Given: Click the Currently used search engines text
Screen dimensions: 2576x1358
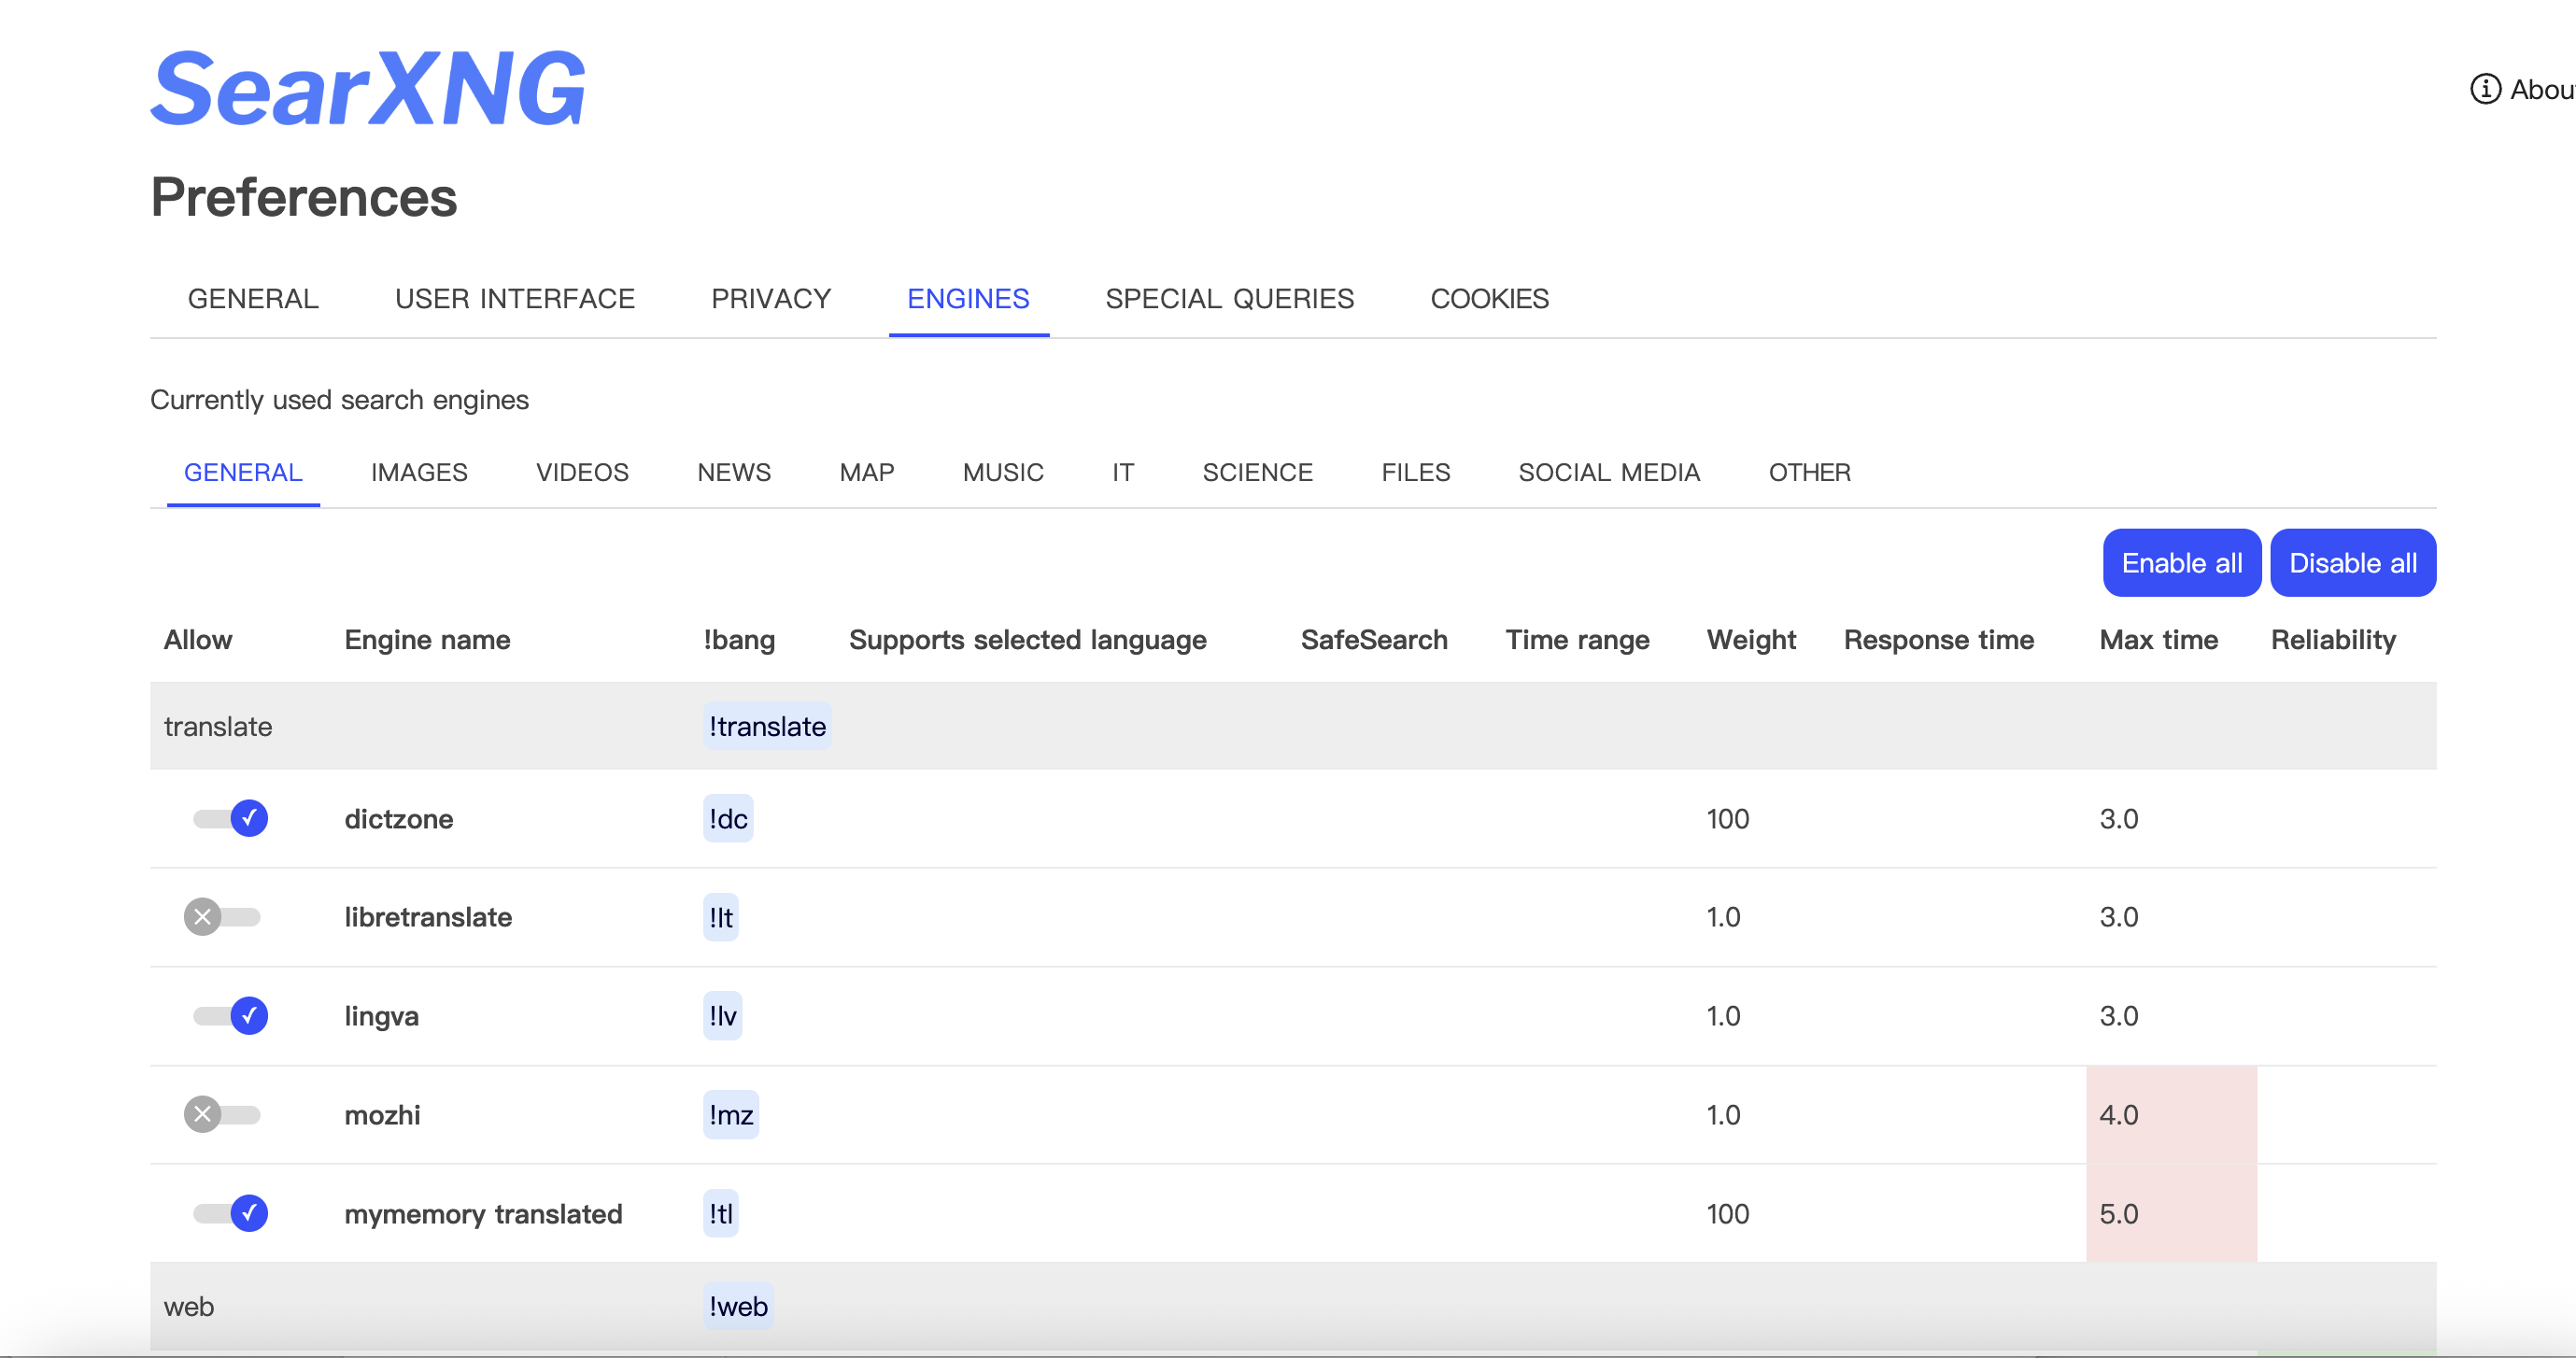Looking at the screenshot, I should 339,399.
